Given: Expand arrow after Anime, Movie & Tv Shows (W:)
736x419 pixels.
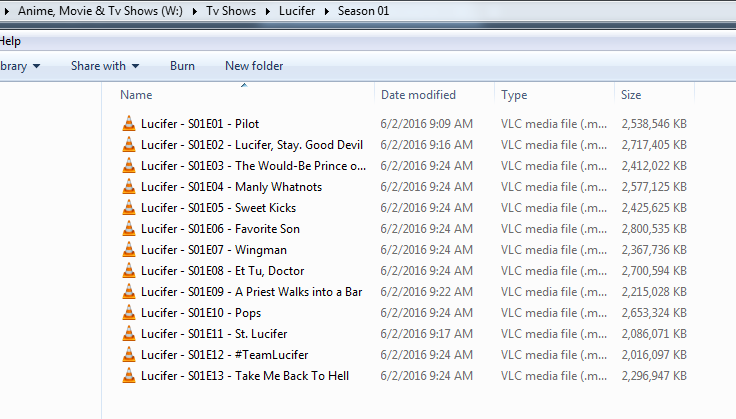Looking at the screenshot, I should 194,11.
